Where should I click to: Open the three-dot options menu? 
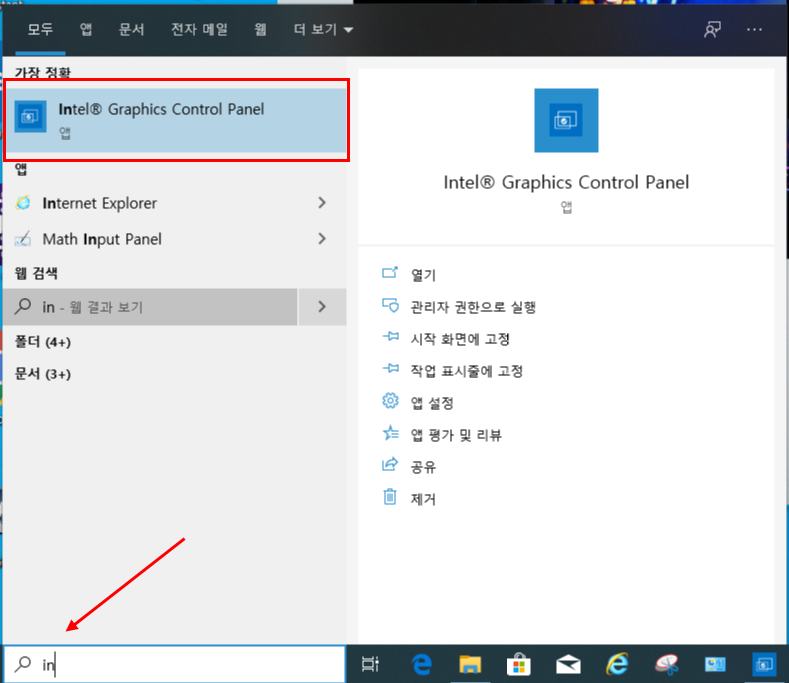pyautogui.click(x=754, y=30)
